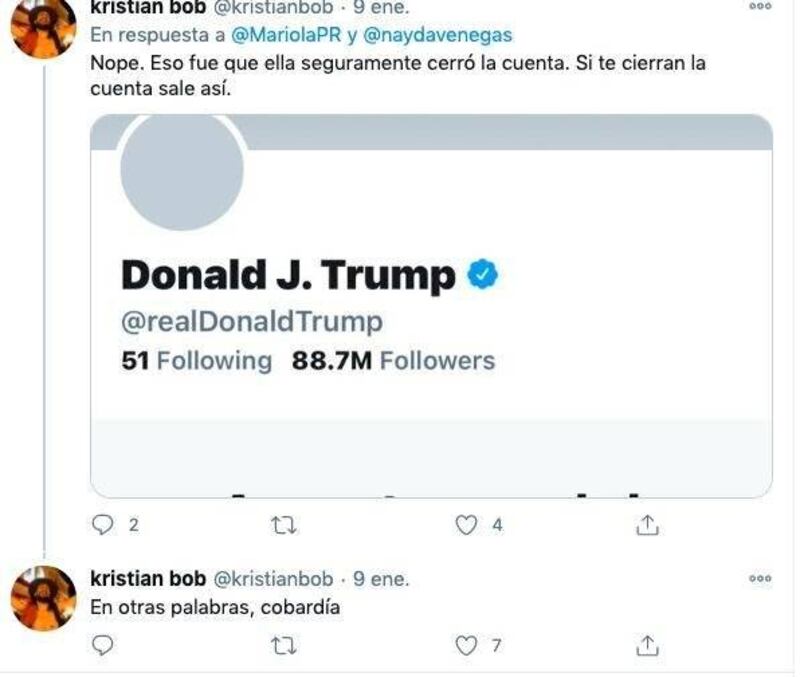Viewport: 800px width, 677px height.
Task: Click the 51 Following text
Action: [x=196, y=360]
